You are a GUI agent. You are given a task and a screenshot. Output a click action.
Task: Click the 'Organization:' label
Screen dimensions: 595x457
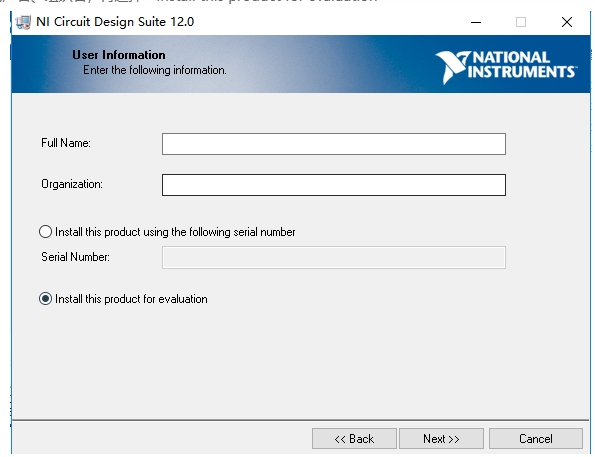click(x=72, y=184)
